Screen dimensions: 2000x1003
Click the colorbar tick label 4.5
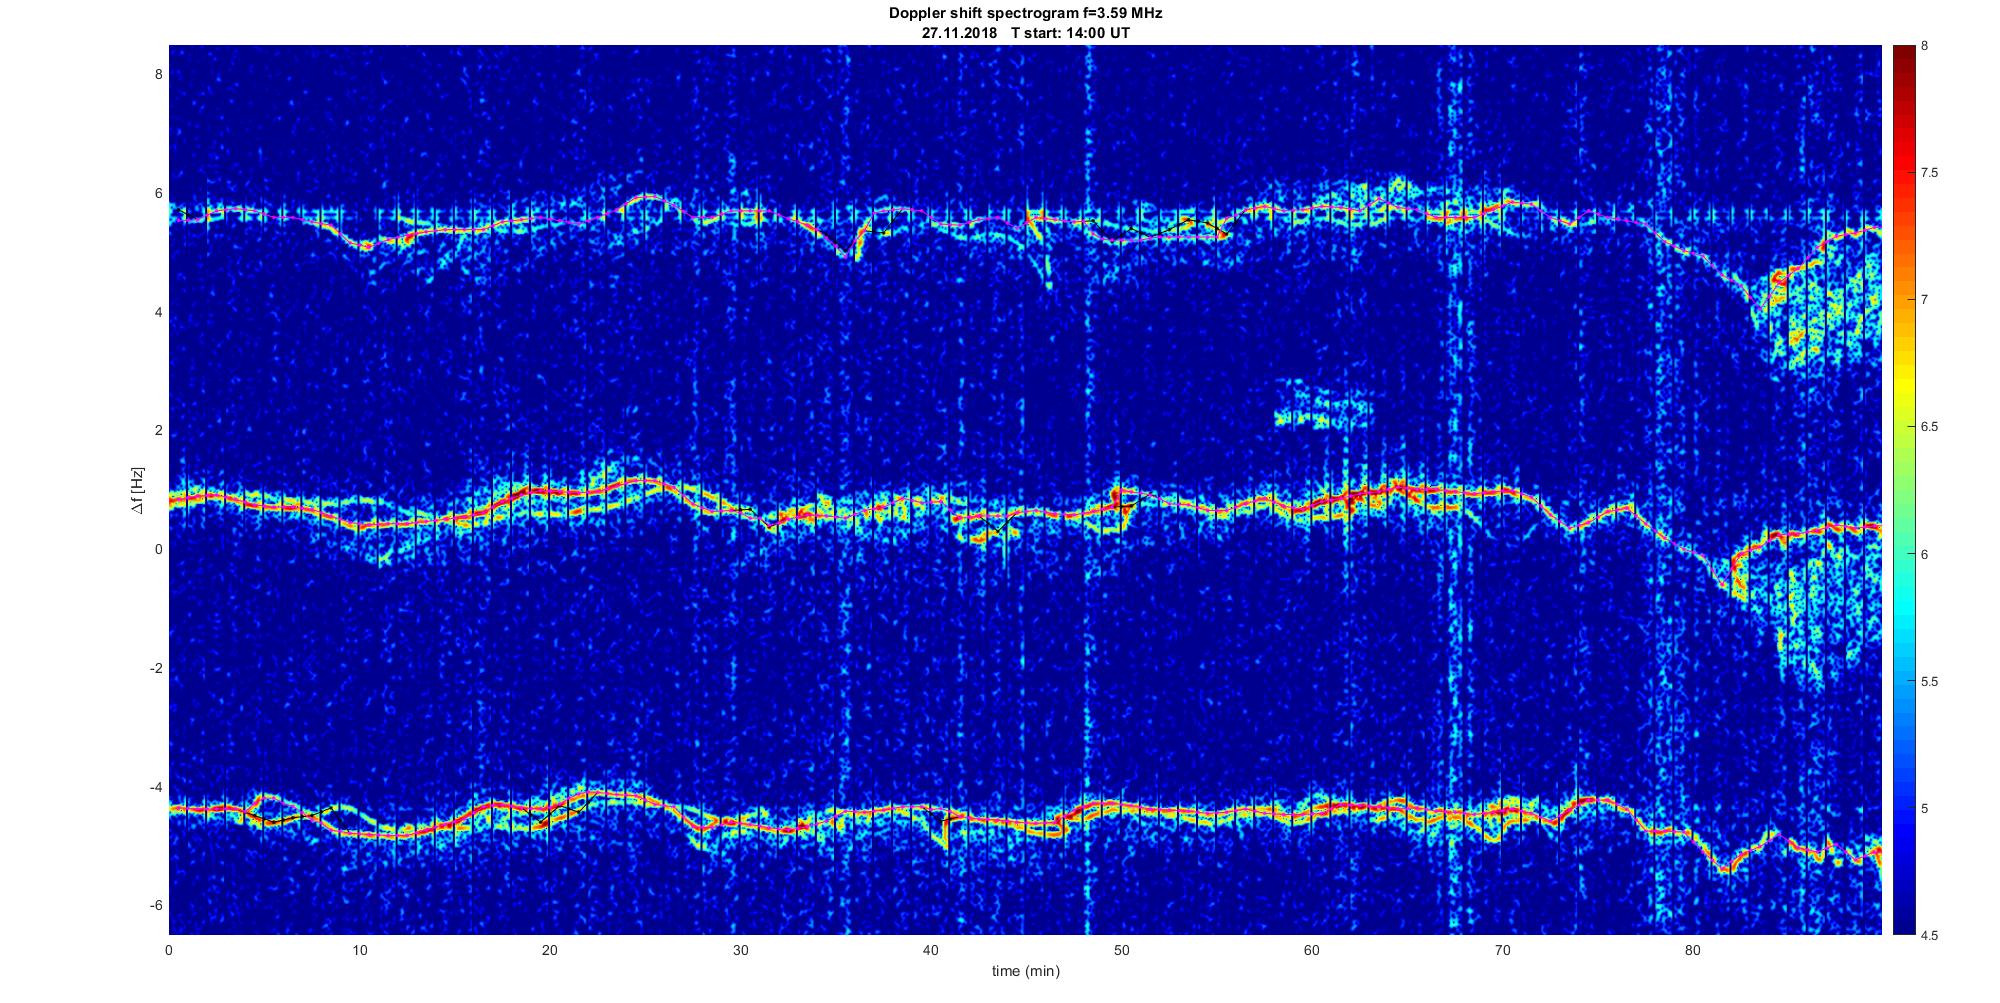(1930, 935)
